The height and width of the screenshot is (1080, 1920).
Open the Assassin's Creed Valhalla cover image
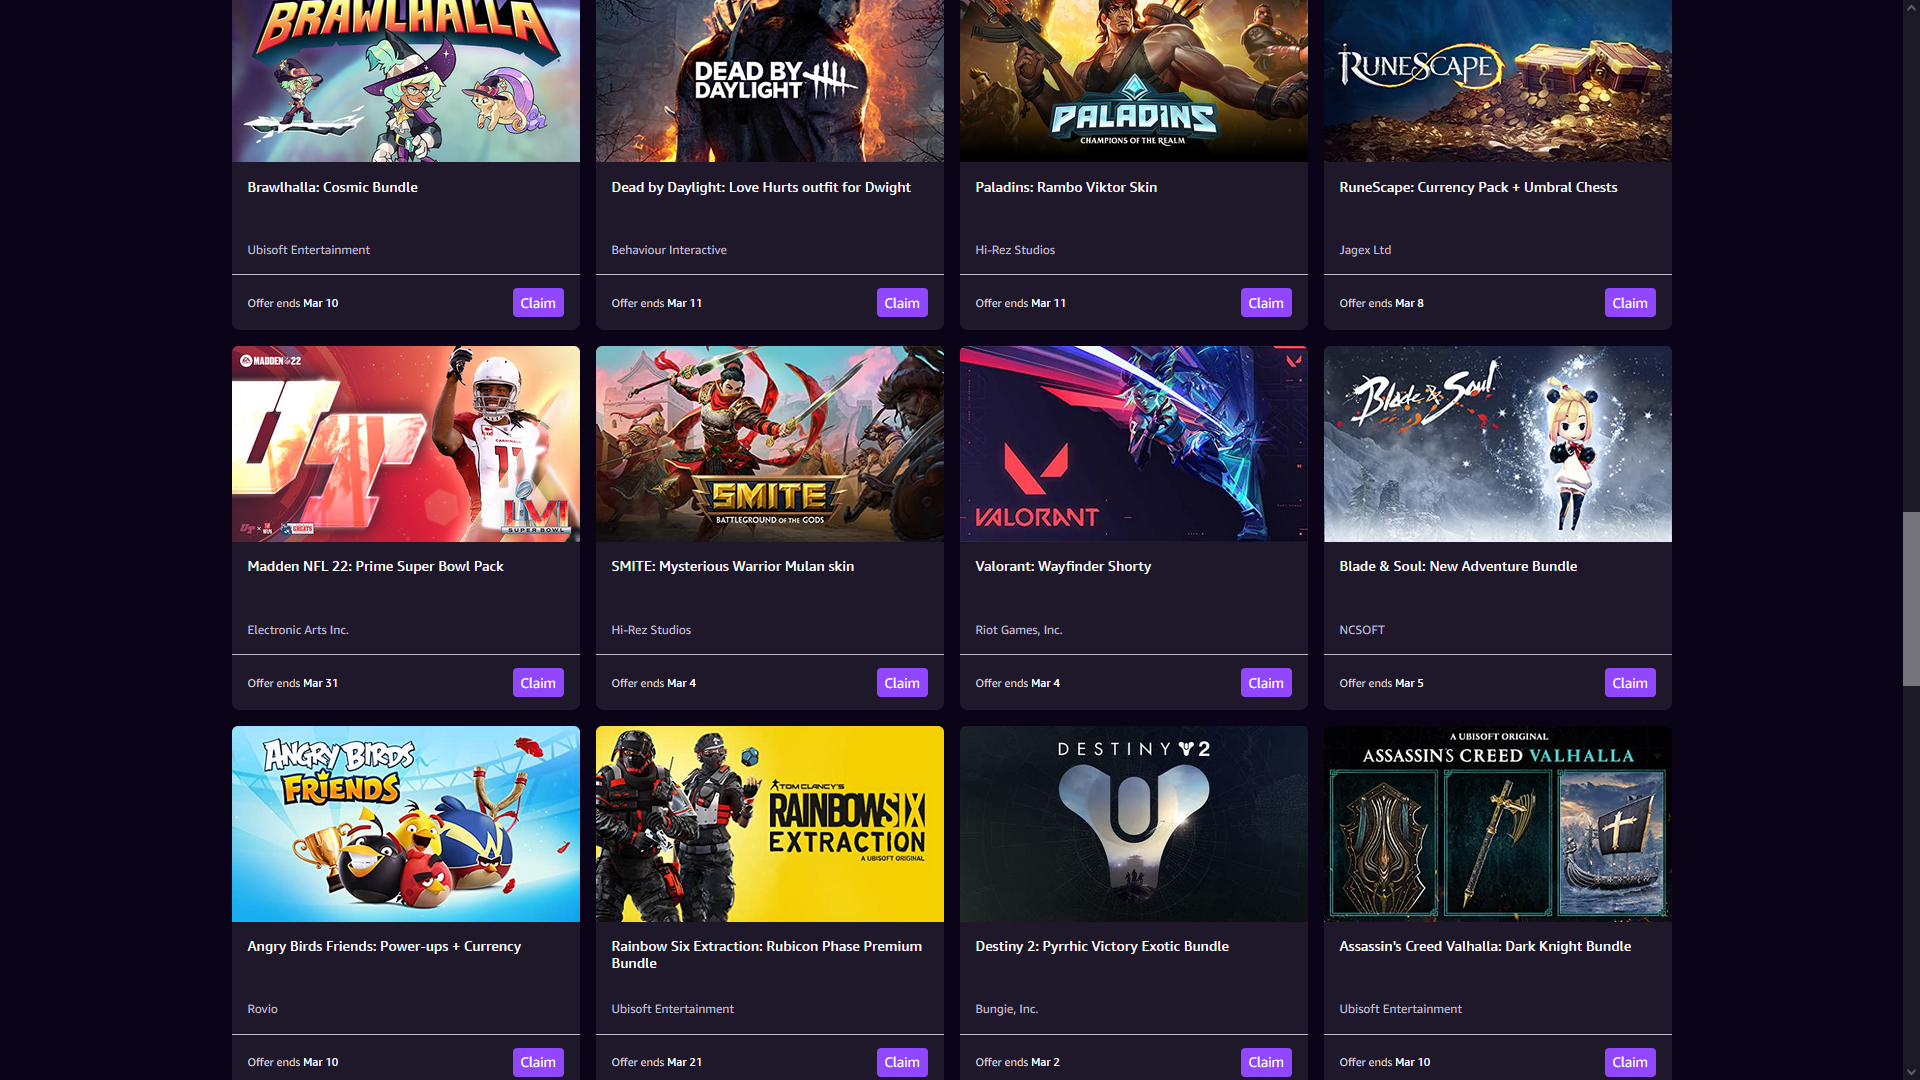click(1498, 824)
